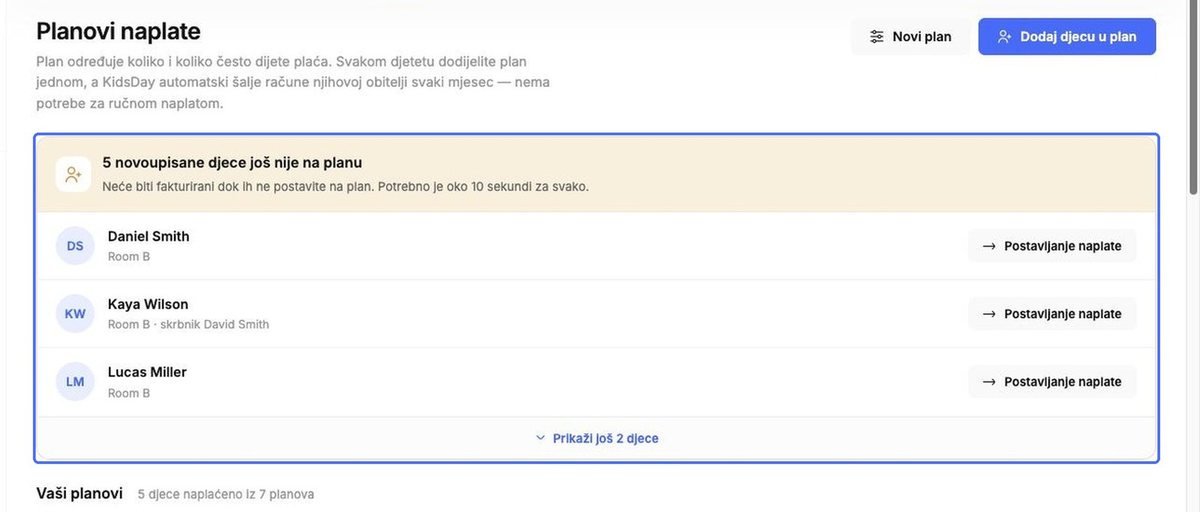The width and height of the screenshot is (1200, 512).
Task: Open Daniel Smith's name entry
Action: [x=148, y=236]
